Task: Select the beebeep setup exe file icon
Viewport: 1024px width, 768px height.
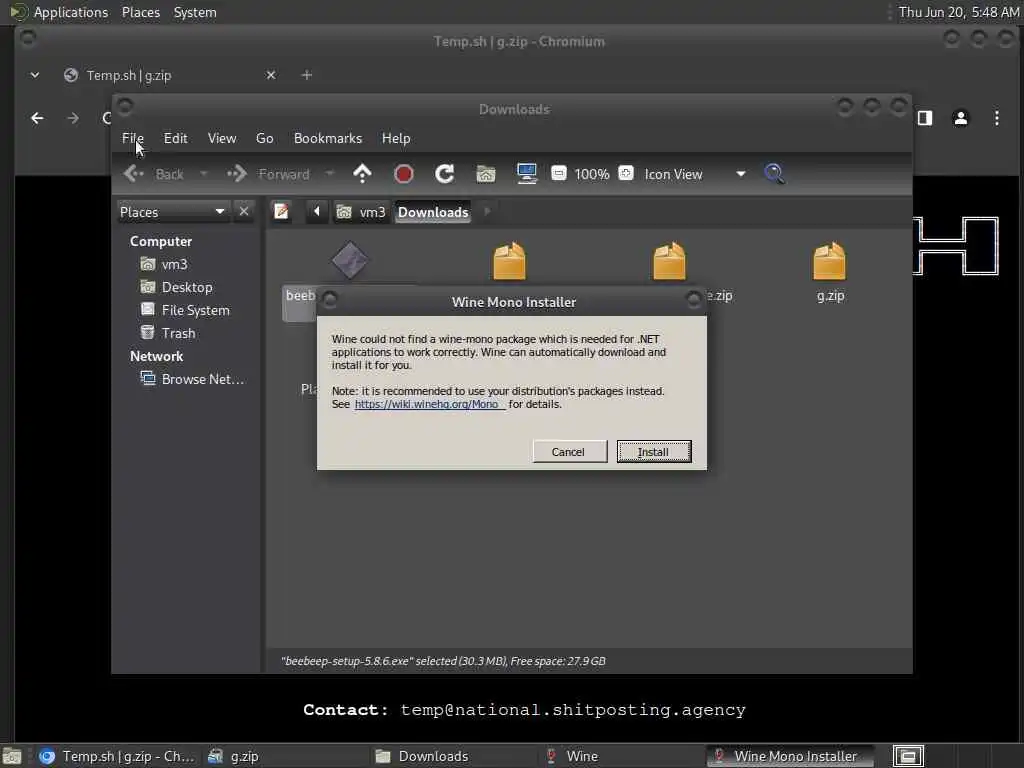Action: tap(349, 260)
